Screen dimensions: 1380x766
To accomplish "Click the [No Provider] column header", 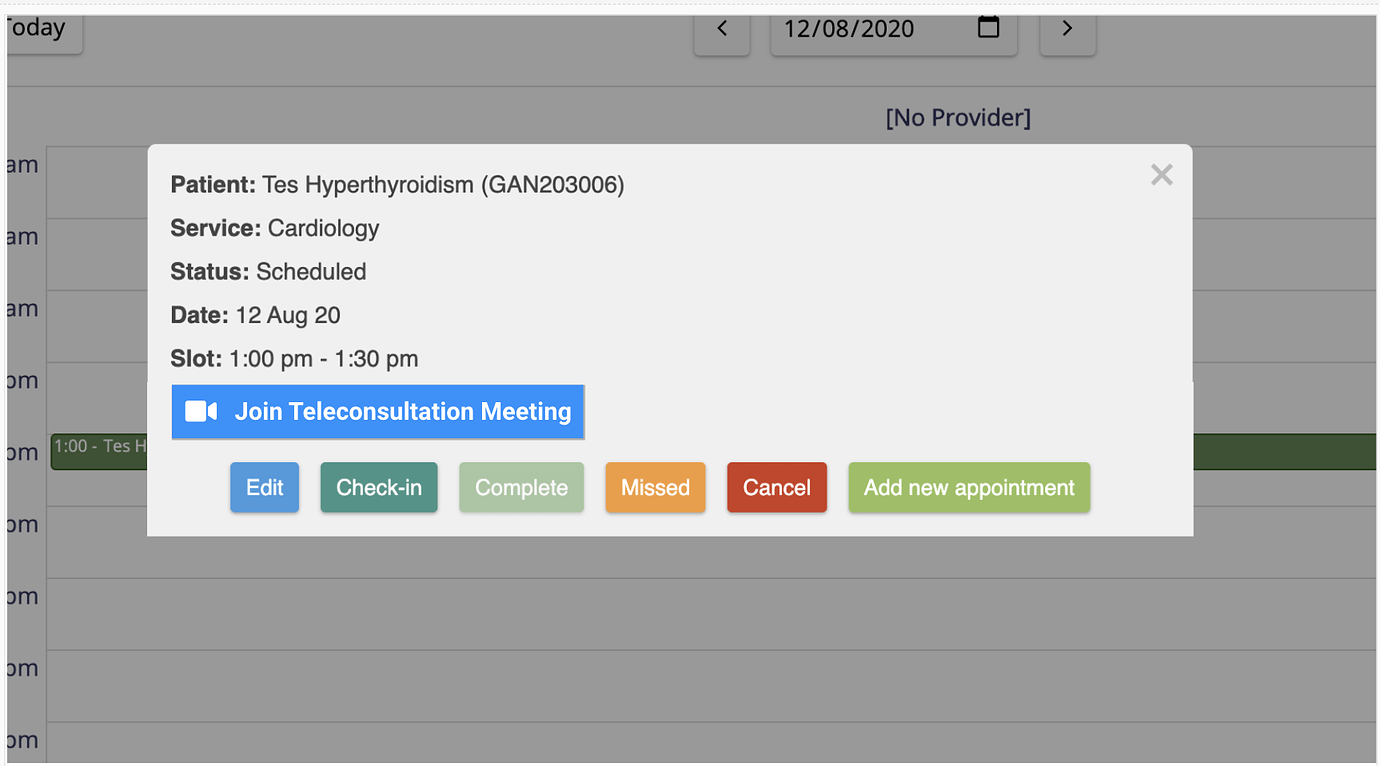I will click(957, 117).
